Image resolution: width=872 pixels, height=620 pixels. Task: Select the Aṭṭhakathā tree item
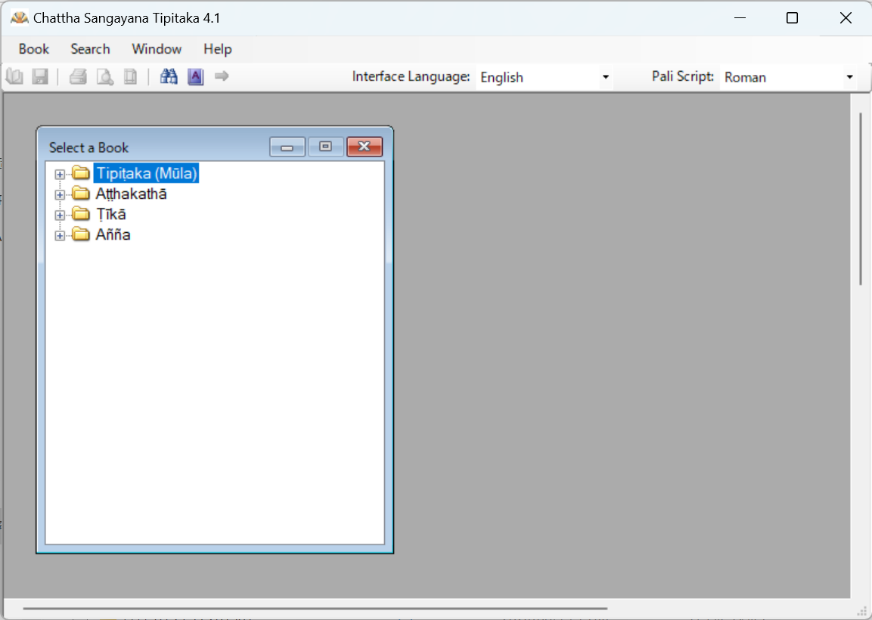(131, 194)
